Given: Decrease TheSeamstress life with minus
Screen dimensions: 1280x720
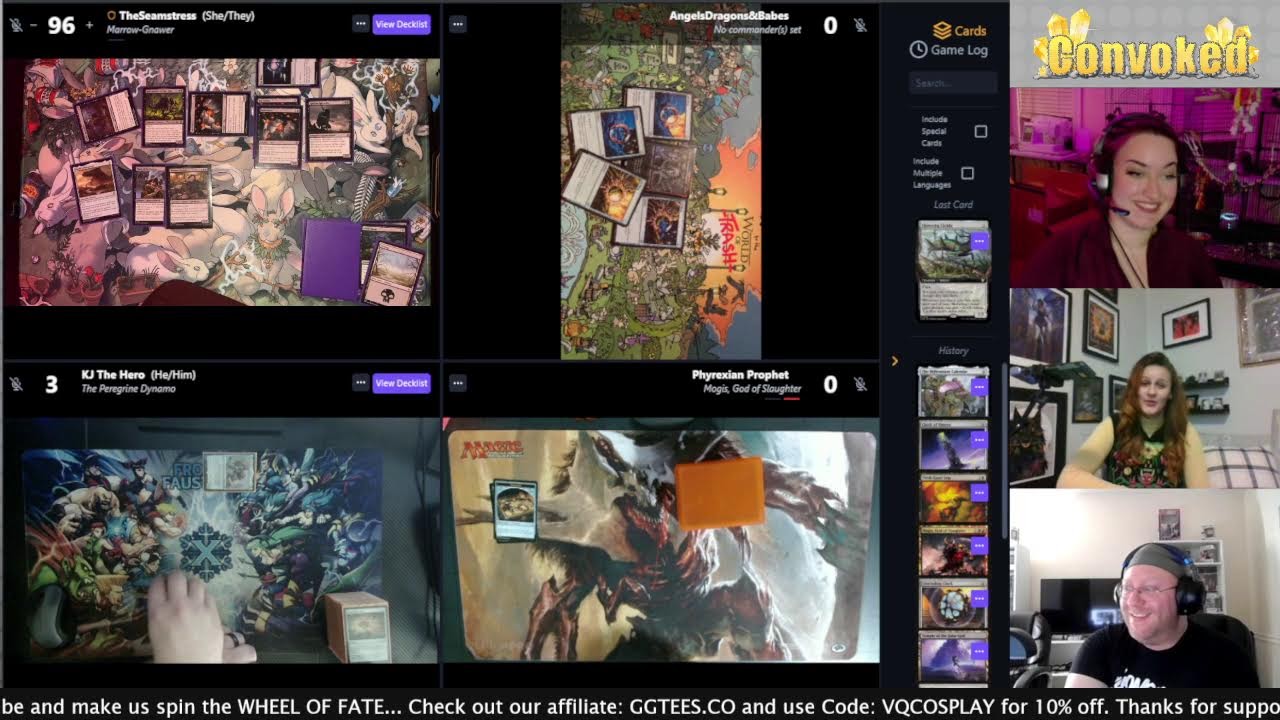Looking at the screenshot, I should click(x=34, y=25).
